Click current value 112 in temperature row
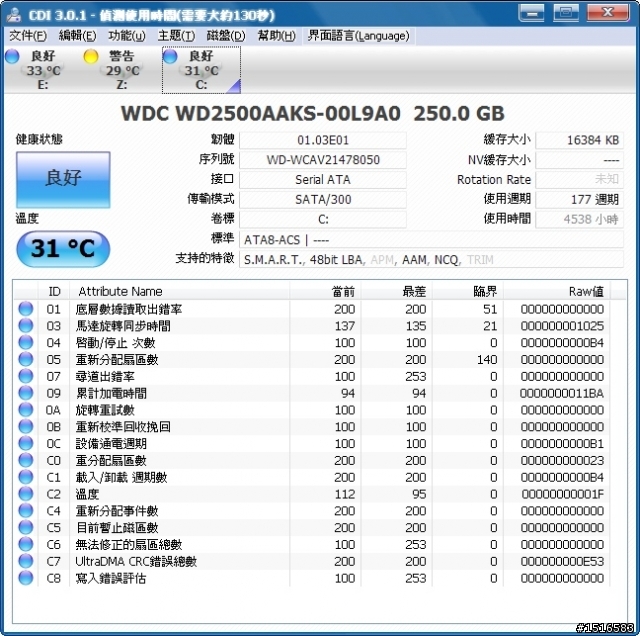Screen dimensions: 640x636 (344, 494)
